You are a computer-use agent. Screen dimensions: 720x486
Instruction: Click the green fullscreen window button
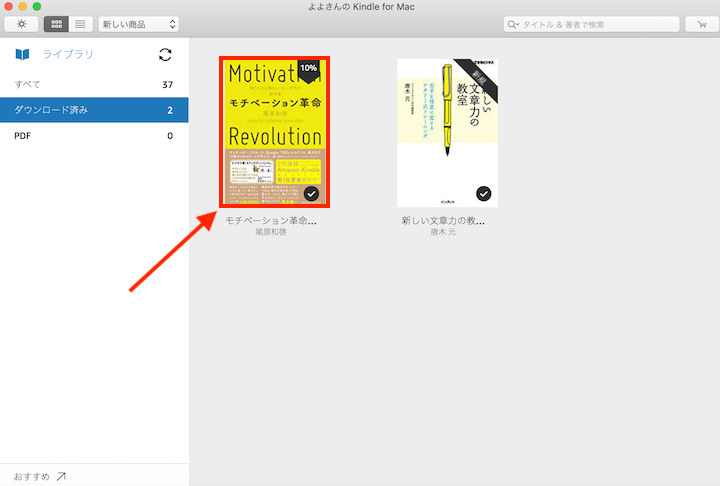[37, 6]
